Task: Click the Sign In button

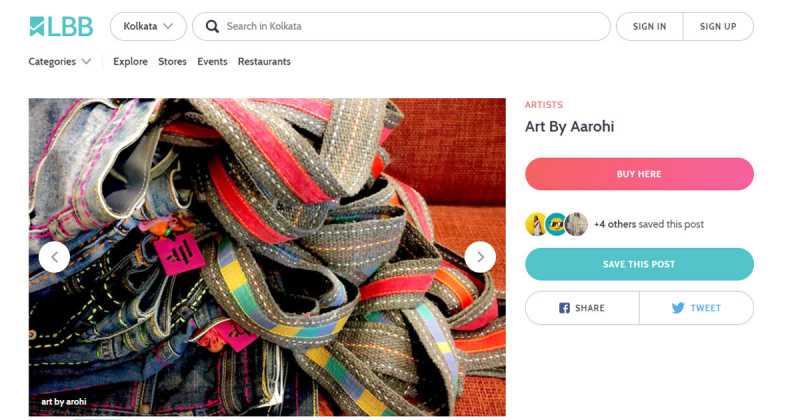Action: point(649,26)
